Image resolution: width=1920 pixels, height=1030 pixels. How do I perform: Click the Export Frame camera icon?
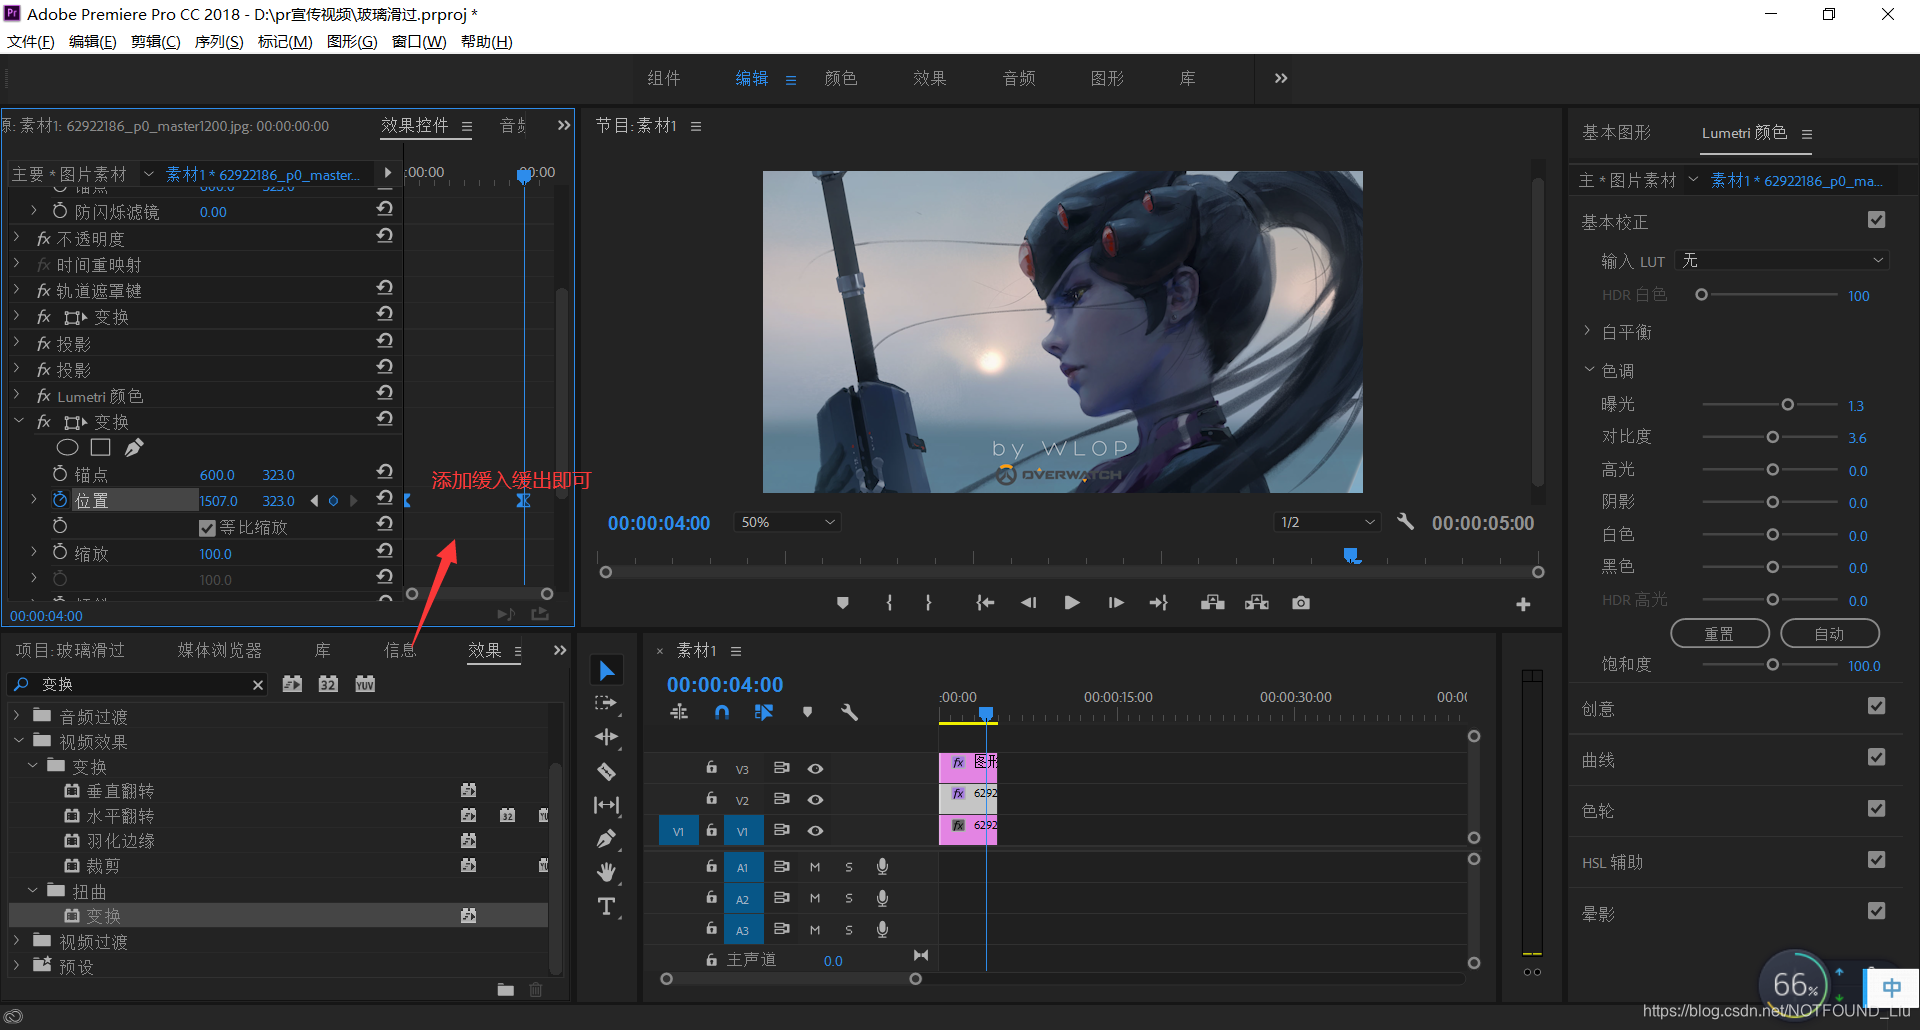coord(1301,603)
